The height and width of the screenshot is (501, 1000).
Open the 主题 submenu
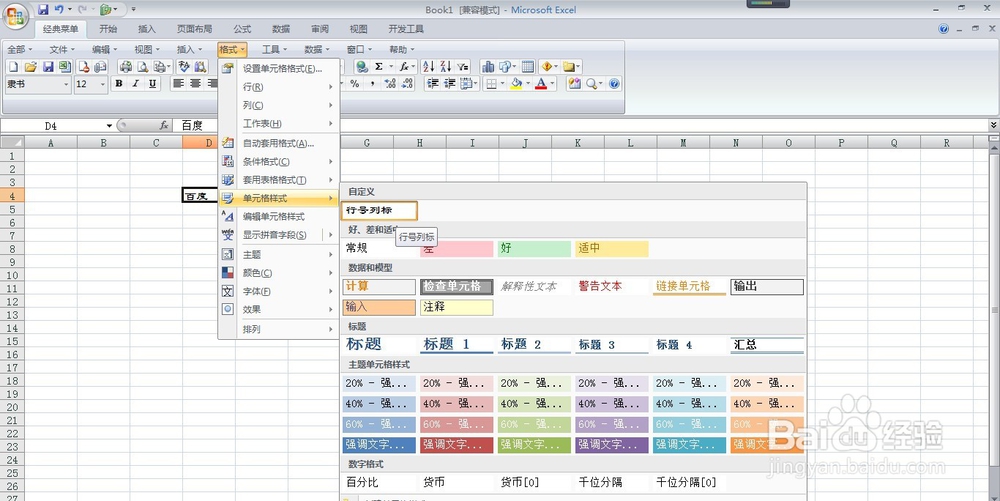tap(279, 254)
